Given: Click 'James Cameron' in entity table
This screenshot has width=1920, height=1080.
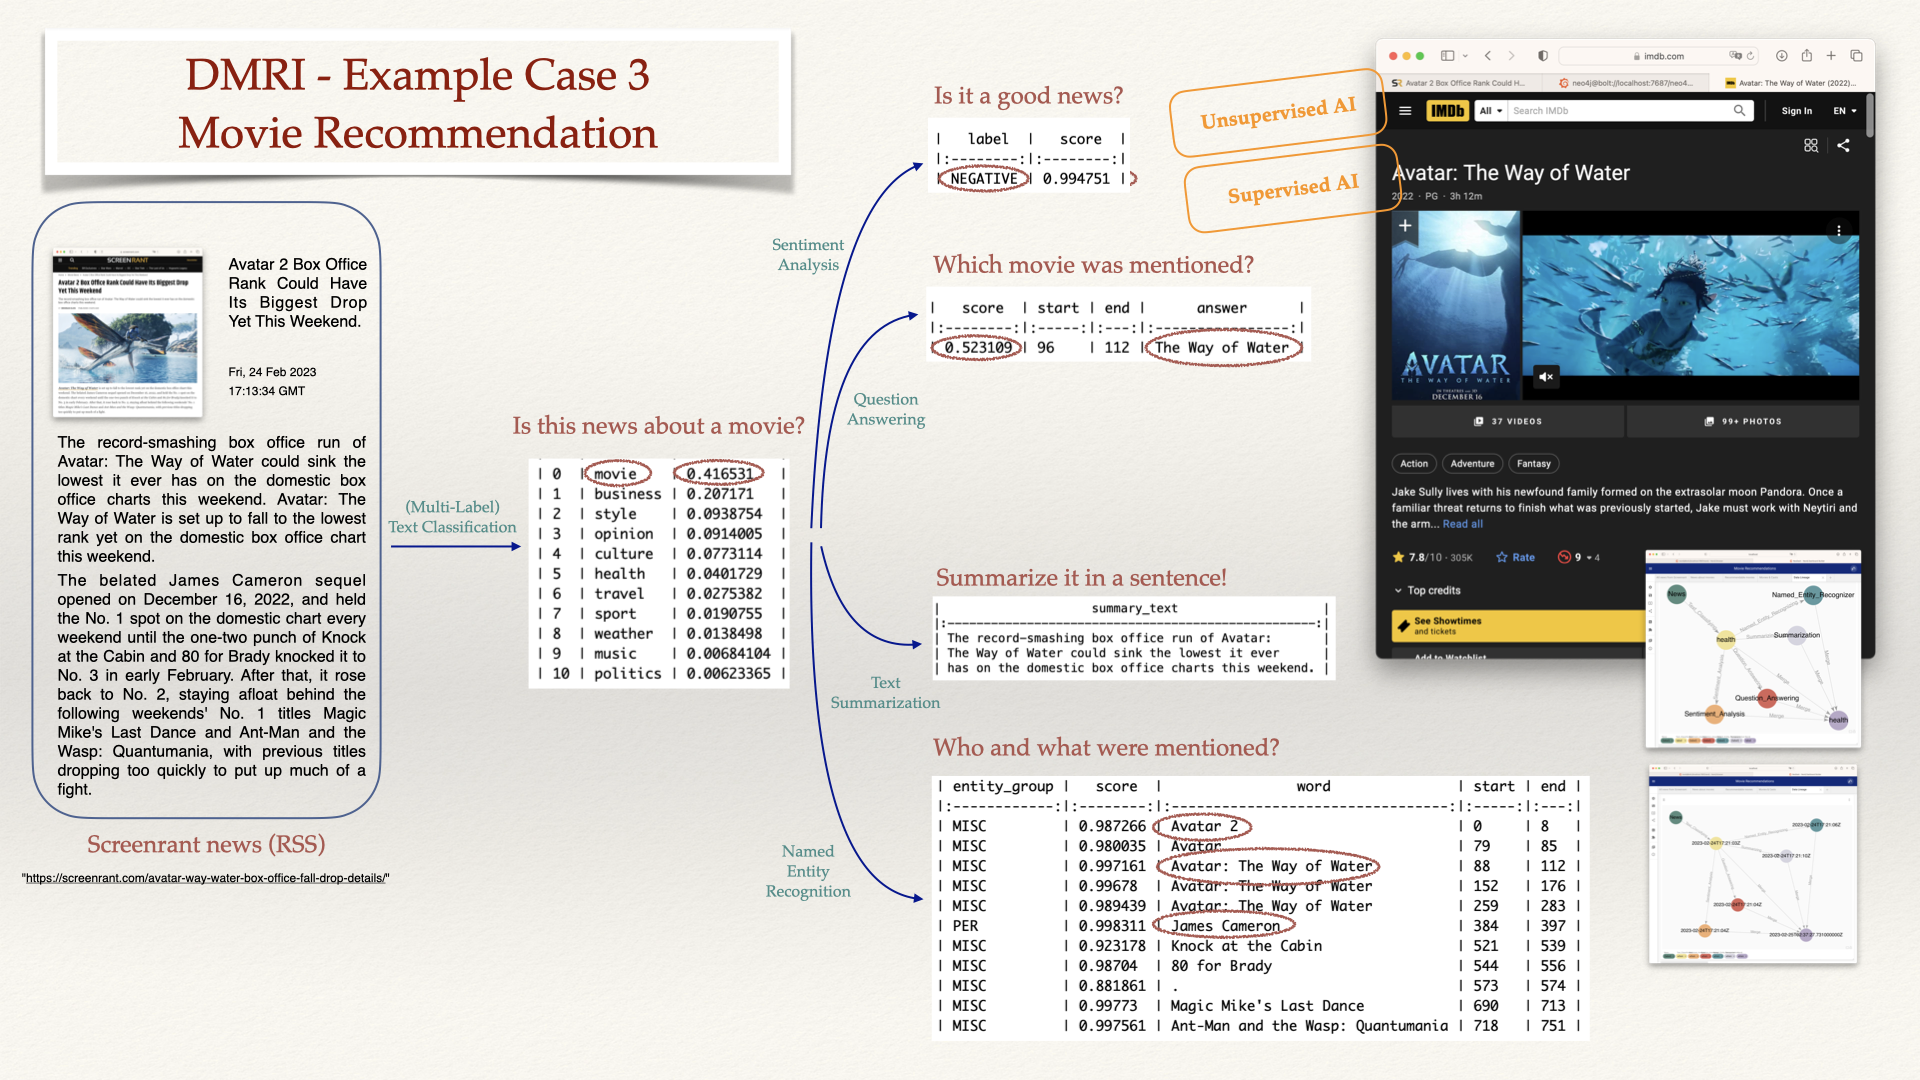Looking at the screenshot, I should click(1225, 926).
